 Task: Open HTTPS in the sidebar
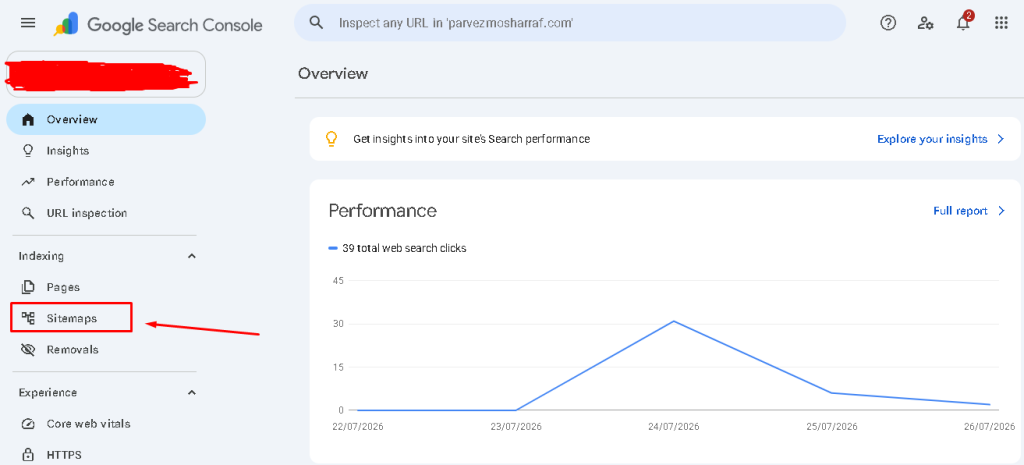(64, 455)
